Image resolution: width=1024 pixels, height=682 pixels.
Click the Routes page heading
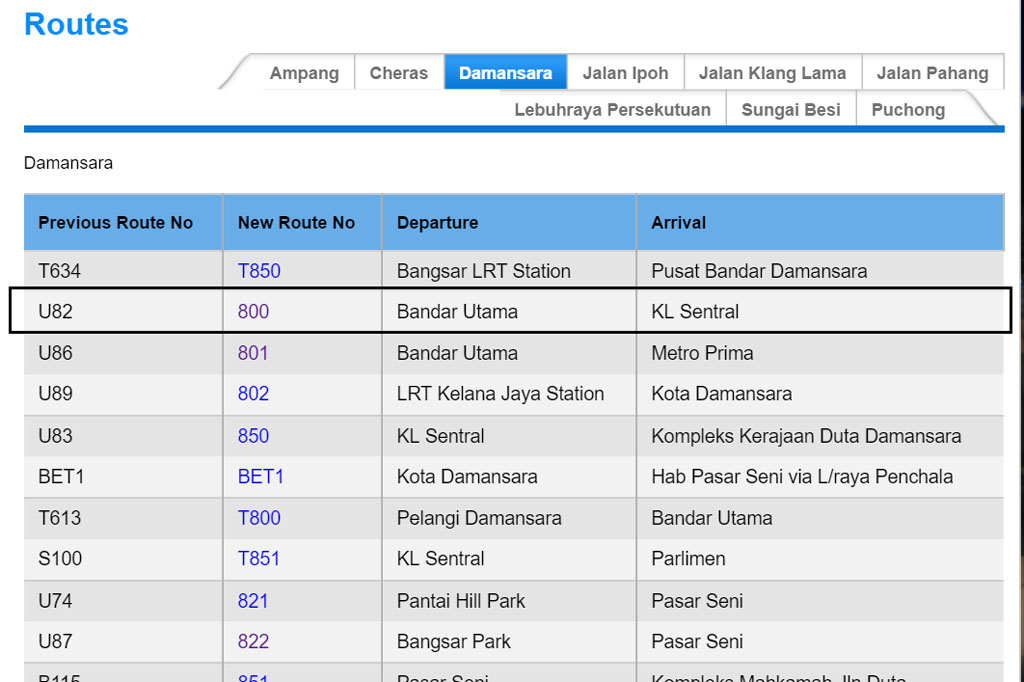coord(76,24)
